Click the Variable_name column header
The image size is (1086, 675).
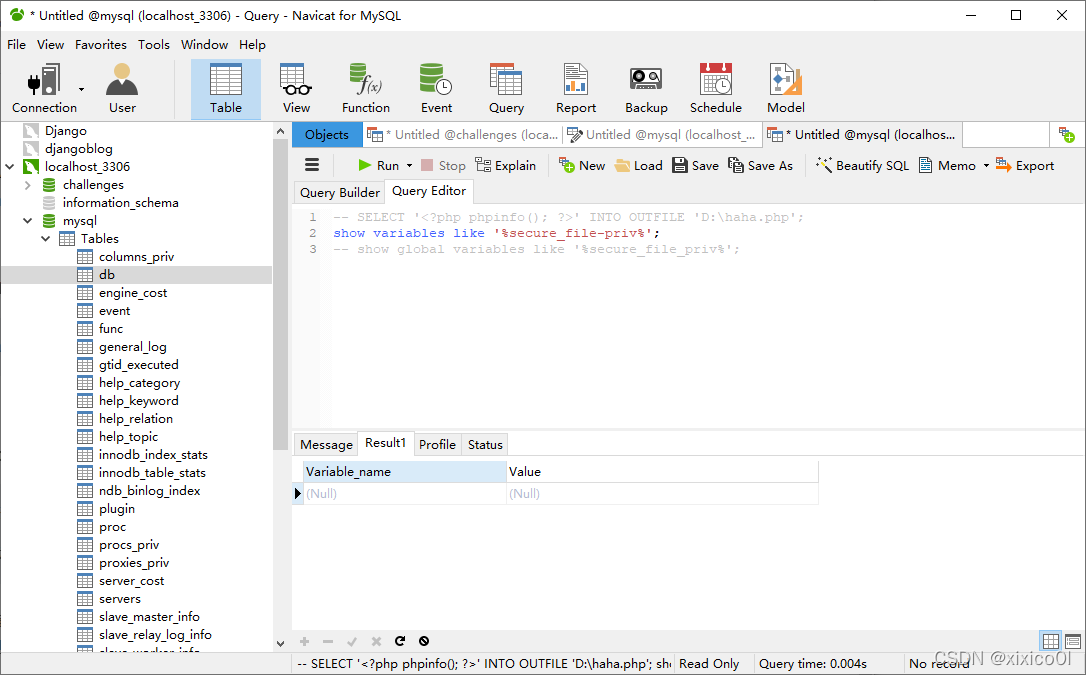[404, 471]
